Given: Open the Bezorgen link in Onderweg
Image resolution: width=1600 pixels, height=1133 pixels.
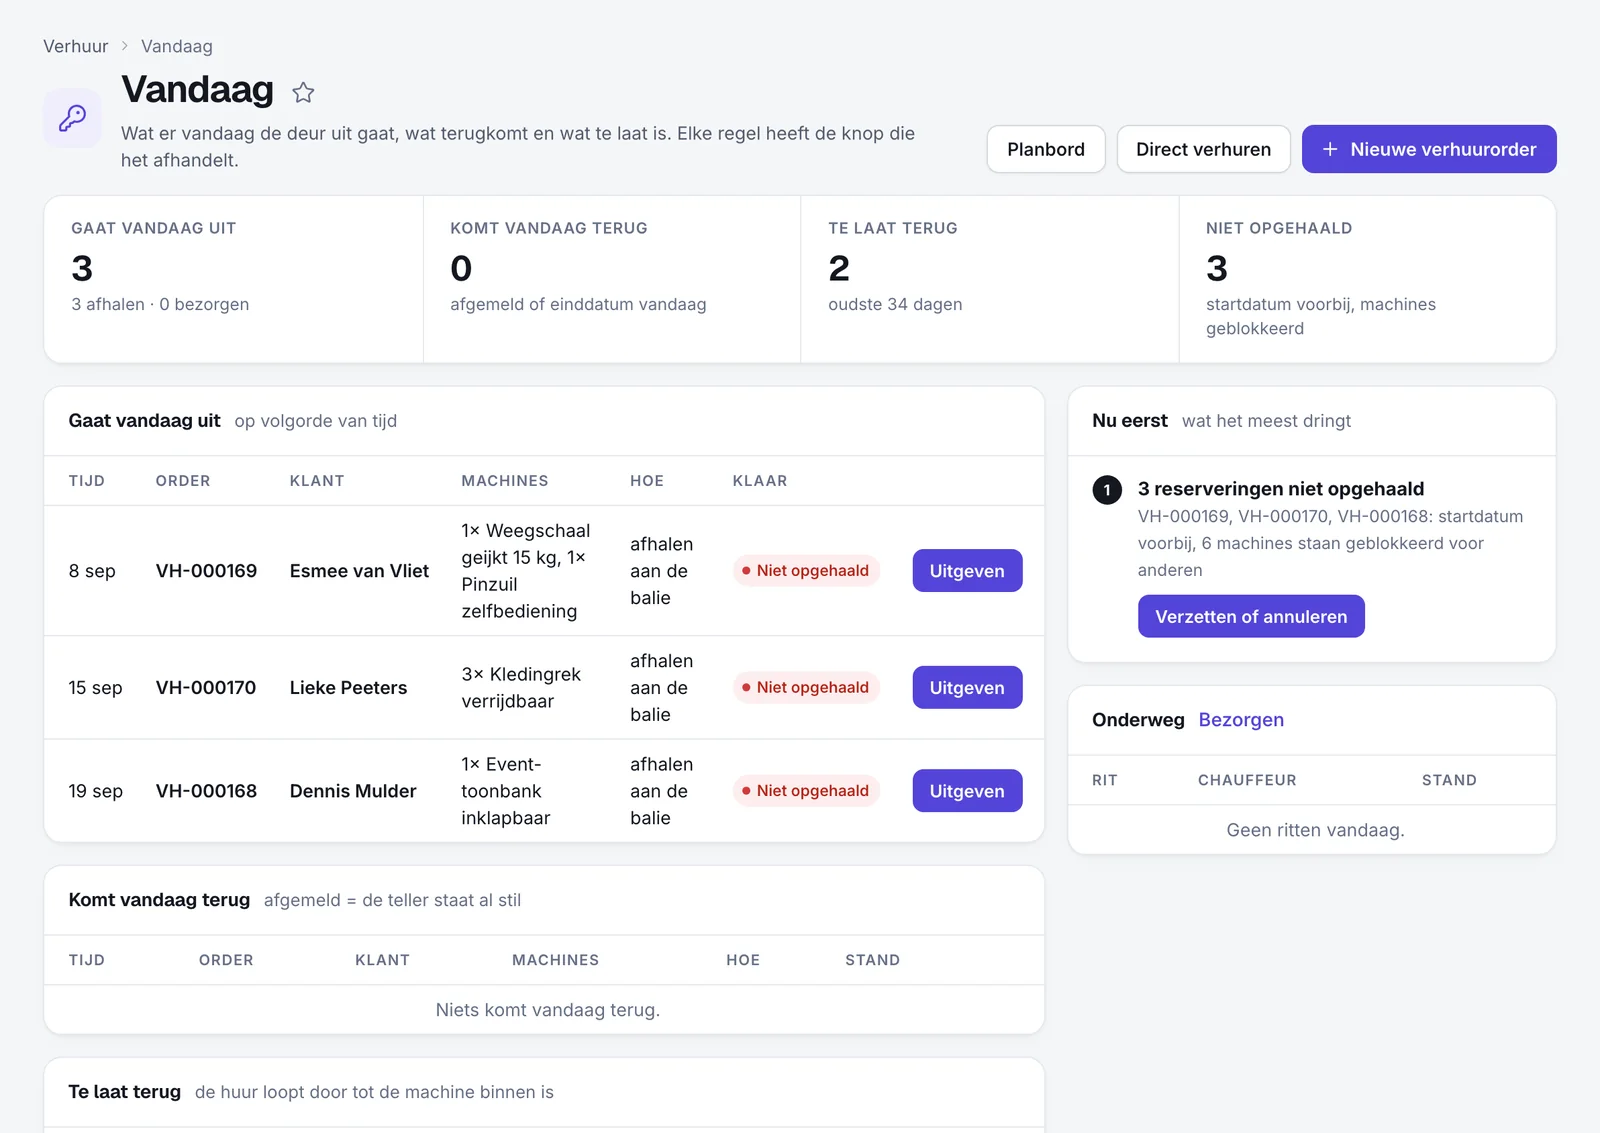Looking at the screenshot, I should click(x=1241, y=720).
